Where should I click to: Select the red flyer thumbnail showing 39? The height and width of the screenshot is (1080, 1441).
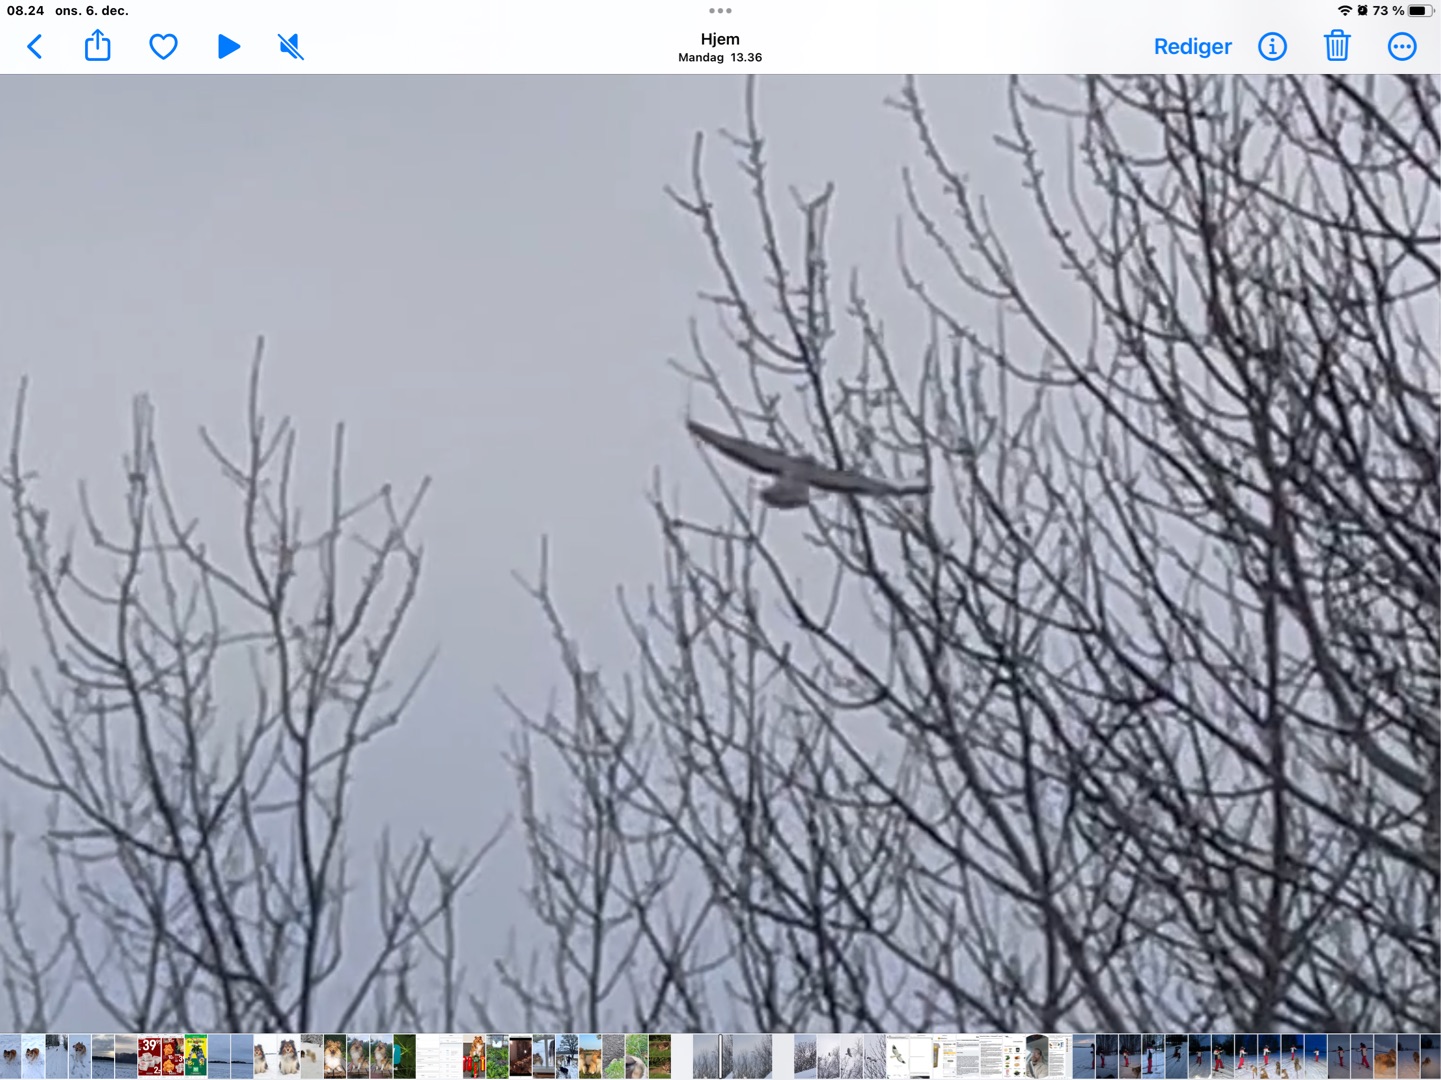(149, 1057)
